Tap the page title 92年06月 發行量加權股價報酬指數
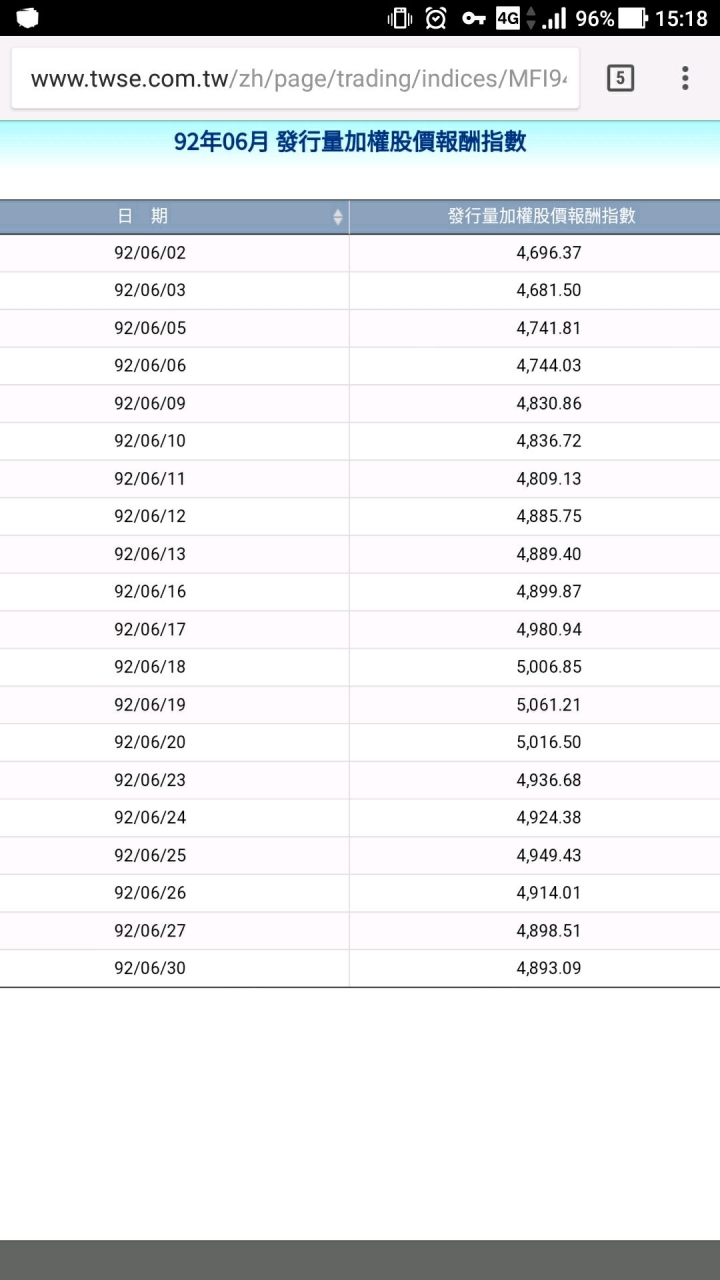The height and width of the screenshot is (1280, 720). click(x=350, y=142)
